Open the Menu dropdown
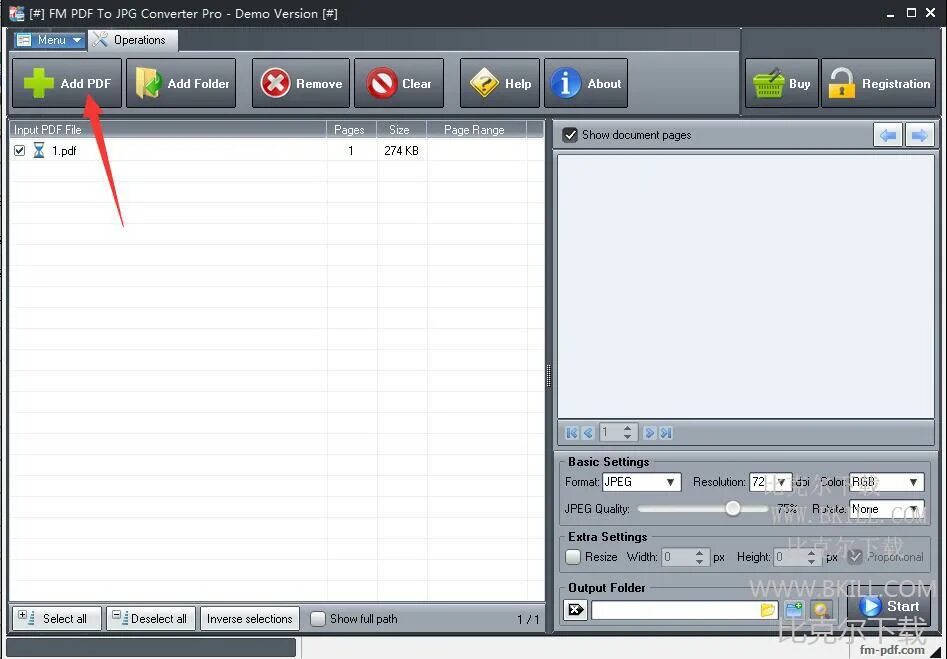 (x=50, y=40)
